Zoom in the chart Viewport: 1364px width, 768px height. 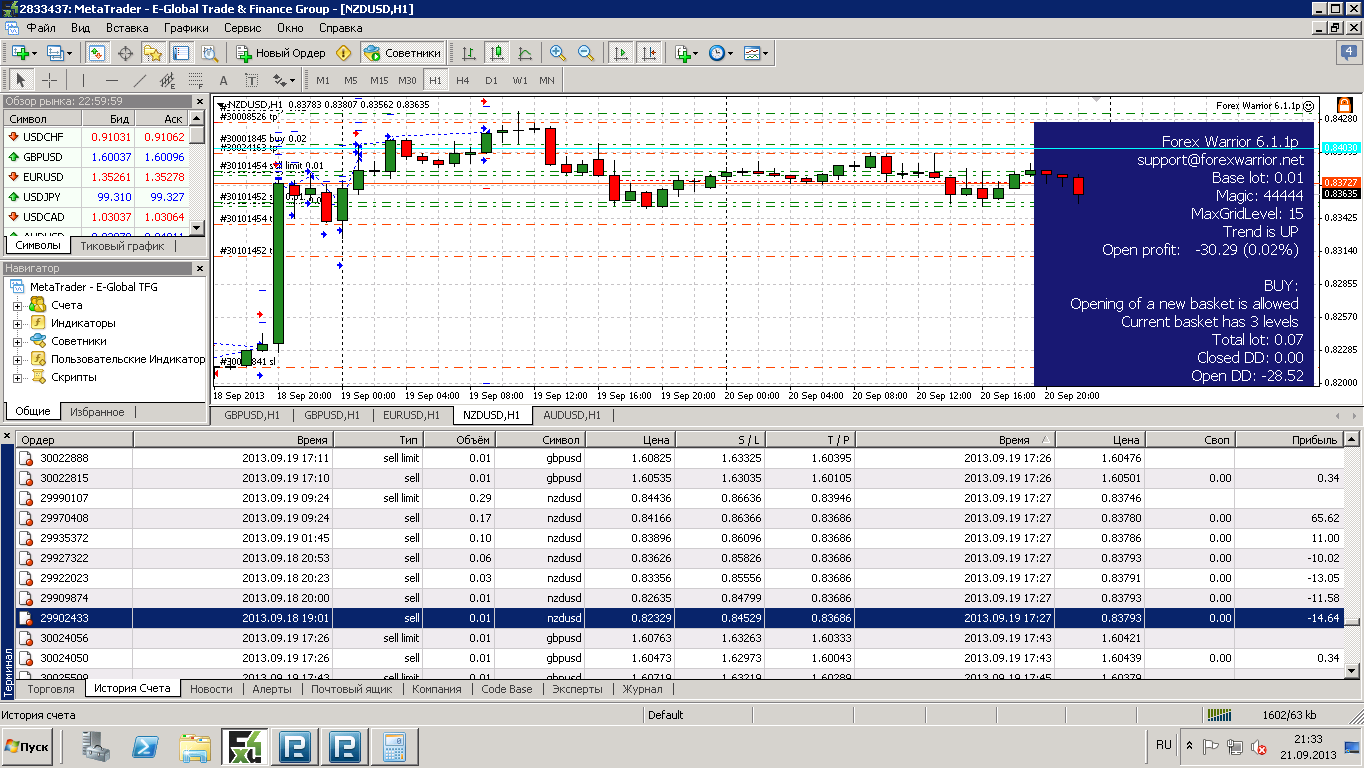558,53
